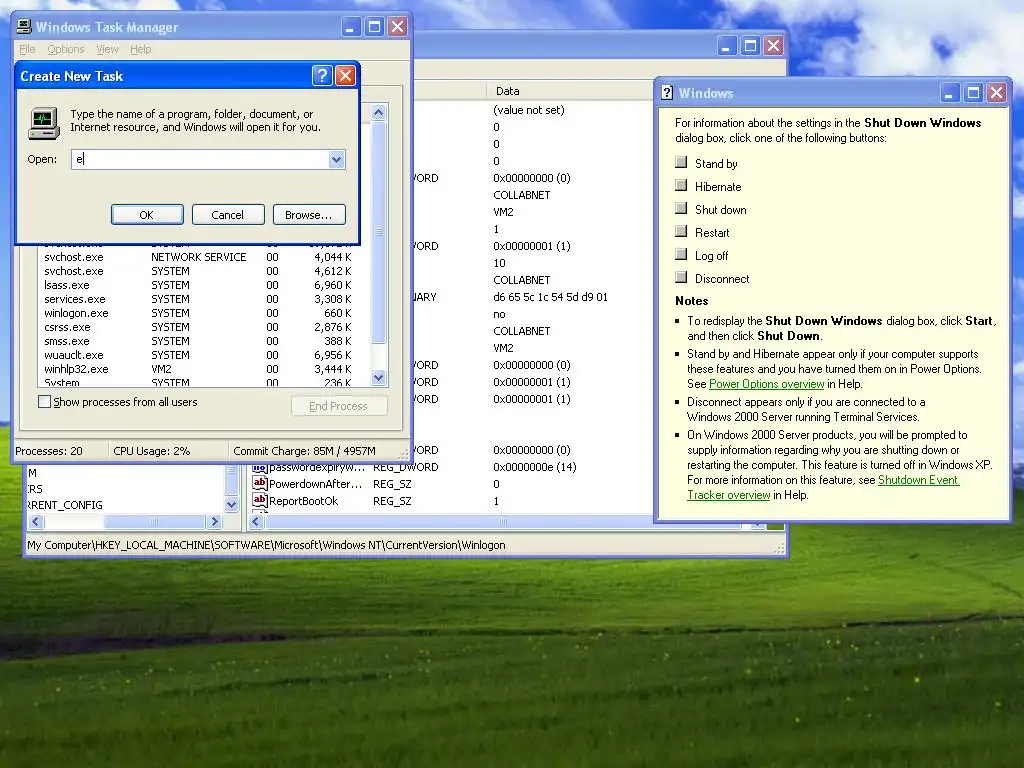1024x768 pixels.
Task: Click scroll down arrow in process list
Action: tap(379, 377)
